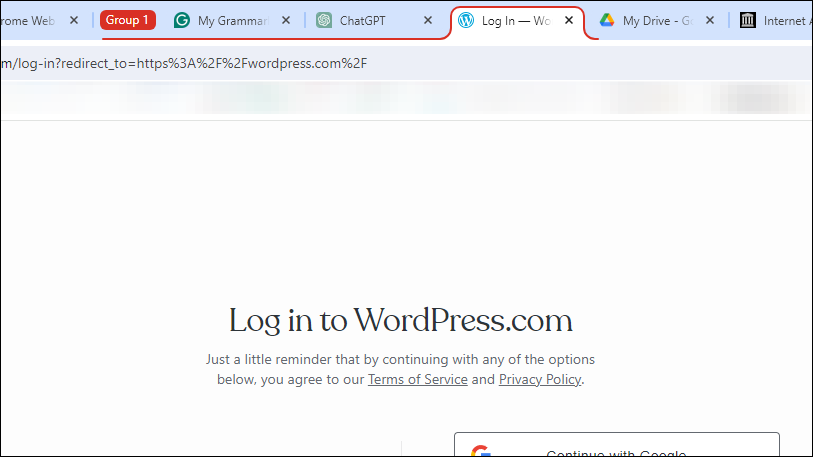Close the WordPress Log In tab
The image size is (813, 457).
569,20
